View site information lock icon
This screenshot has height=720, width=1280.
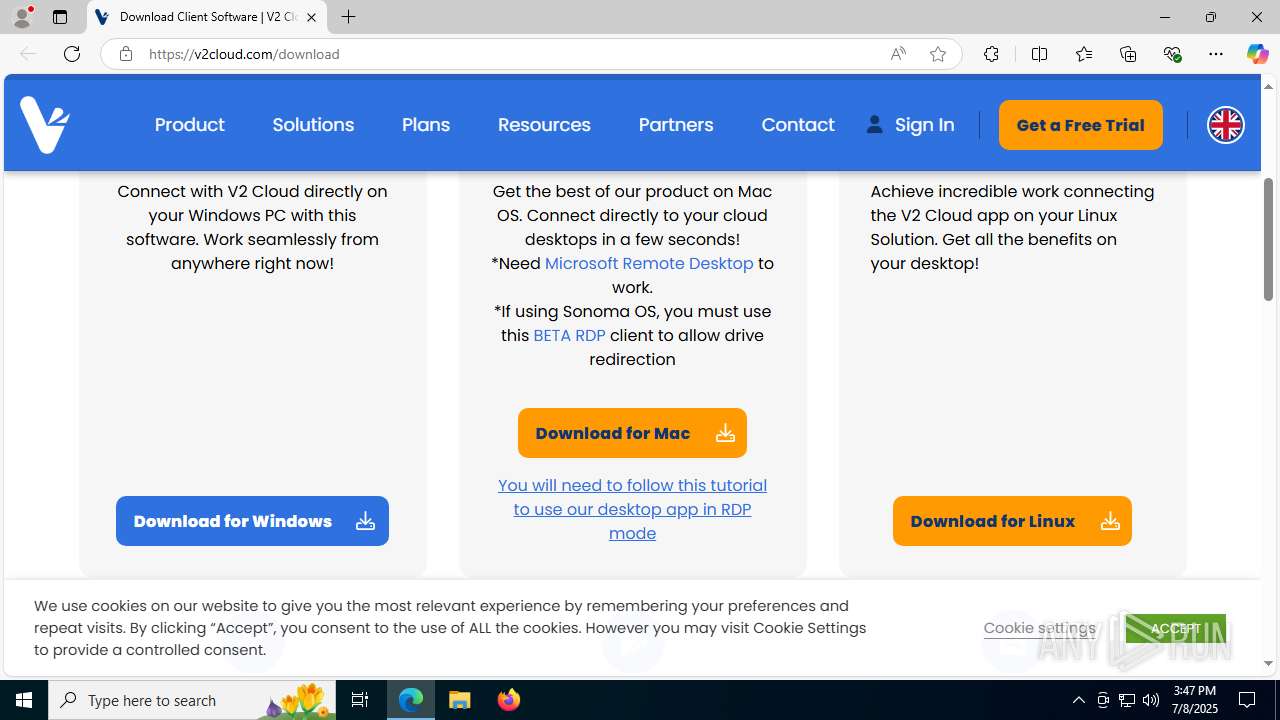click(x=126, y=54)
